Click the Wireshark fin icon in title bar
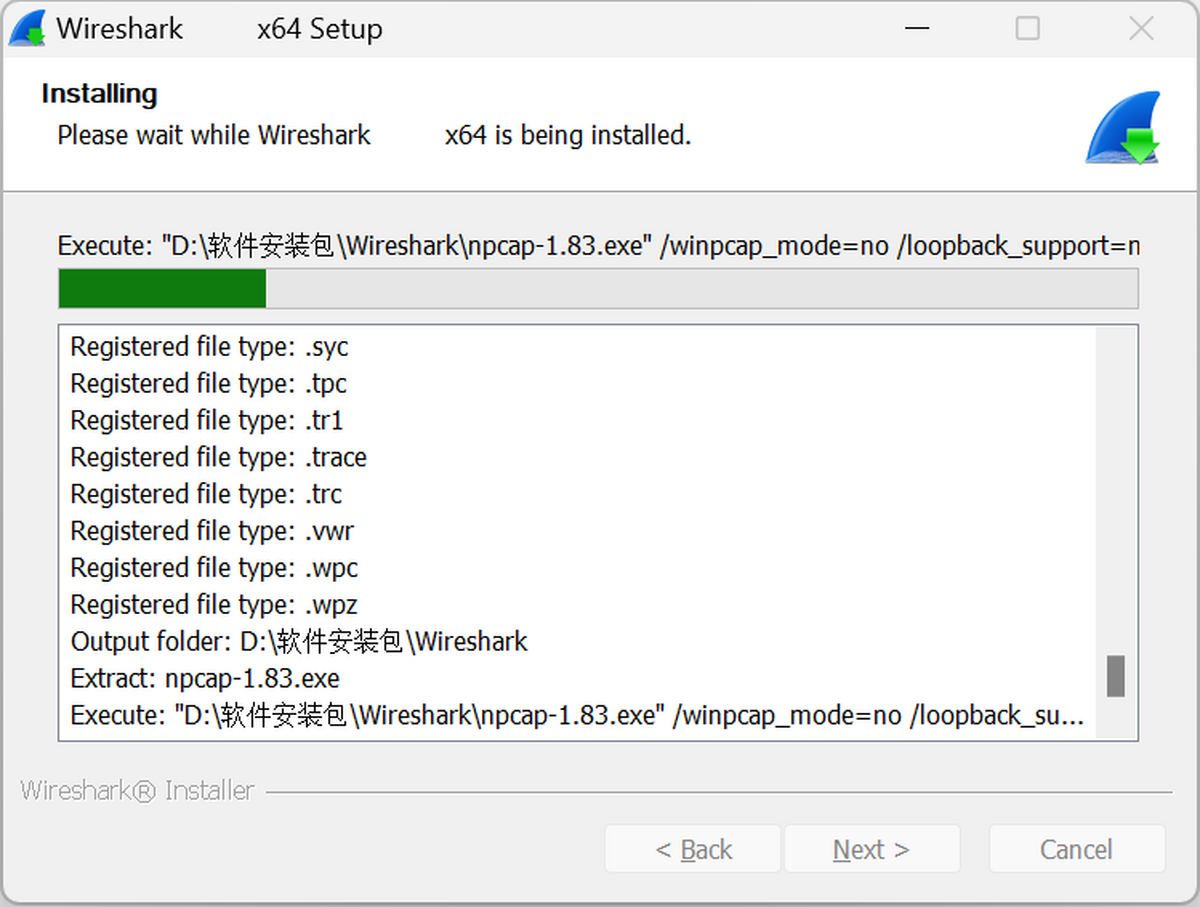 tap(27, 29)
